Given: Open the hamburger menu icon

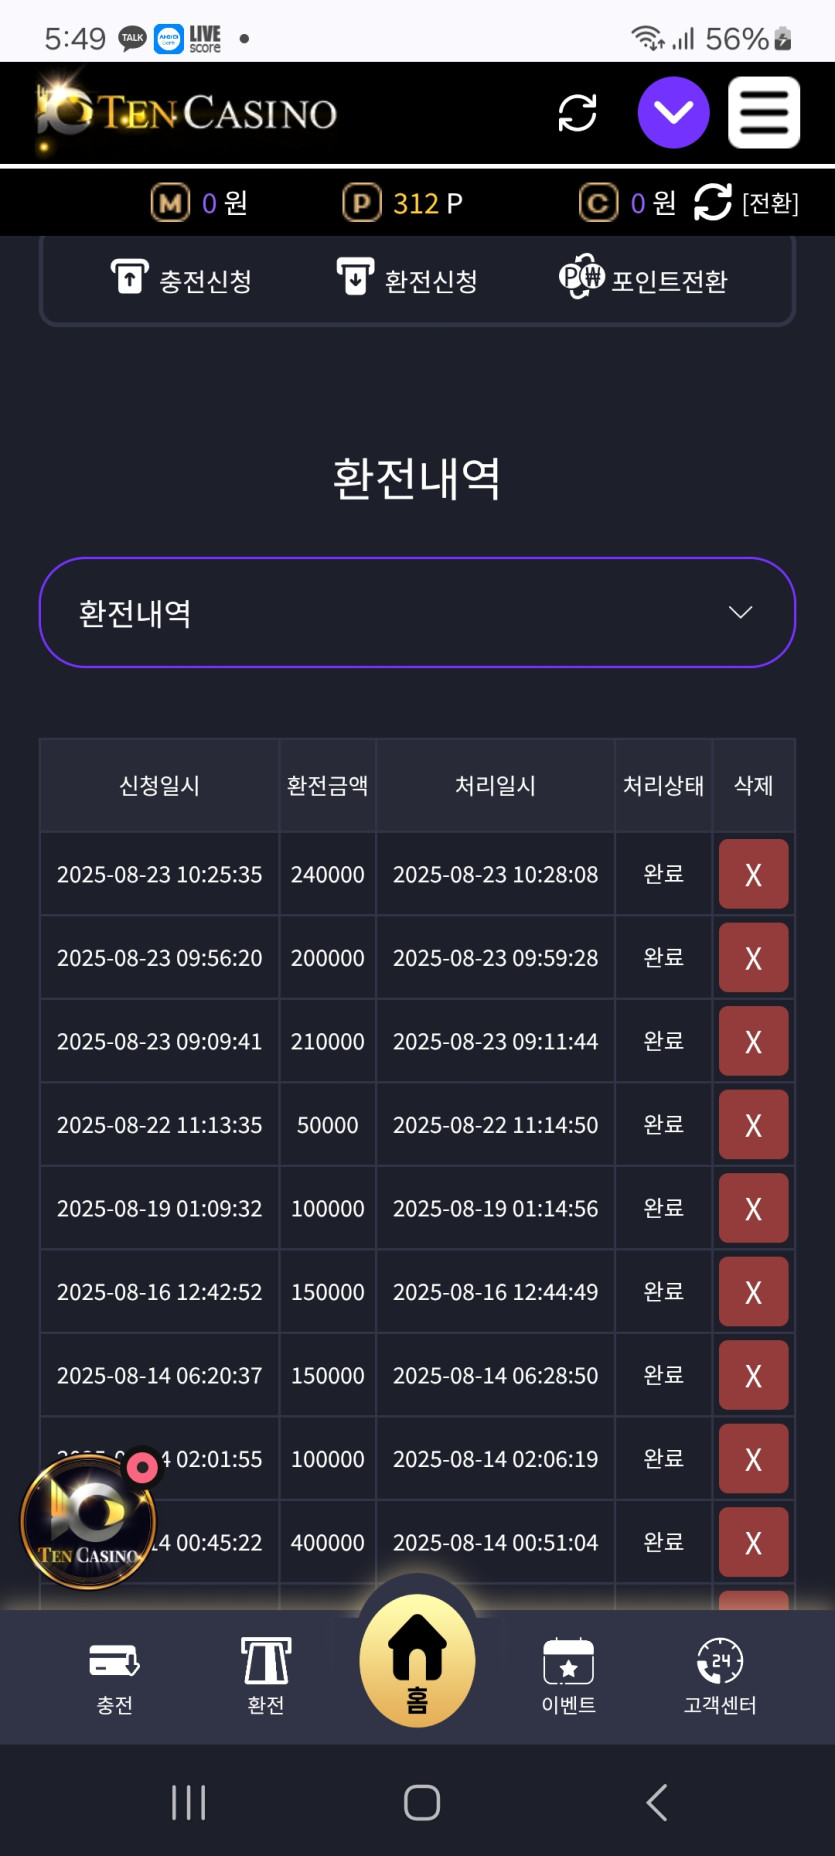Looking at the screenshot, I should pyautogui.click(x=764, y=113).
